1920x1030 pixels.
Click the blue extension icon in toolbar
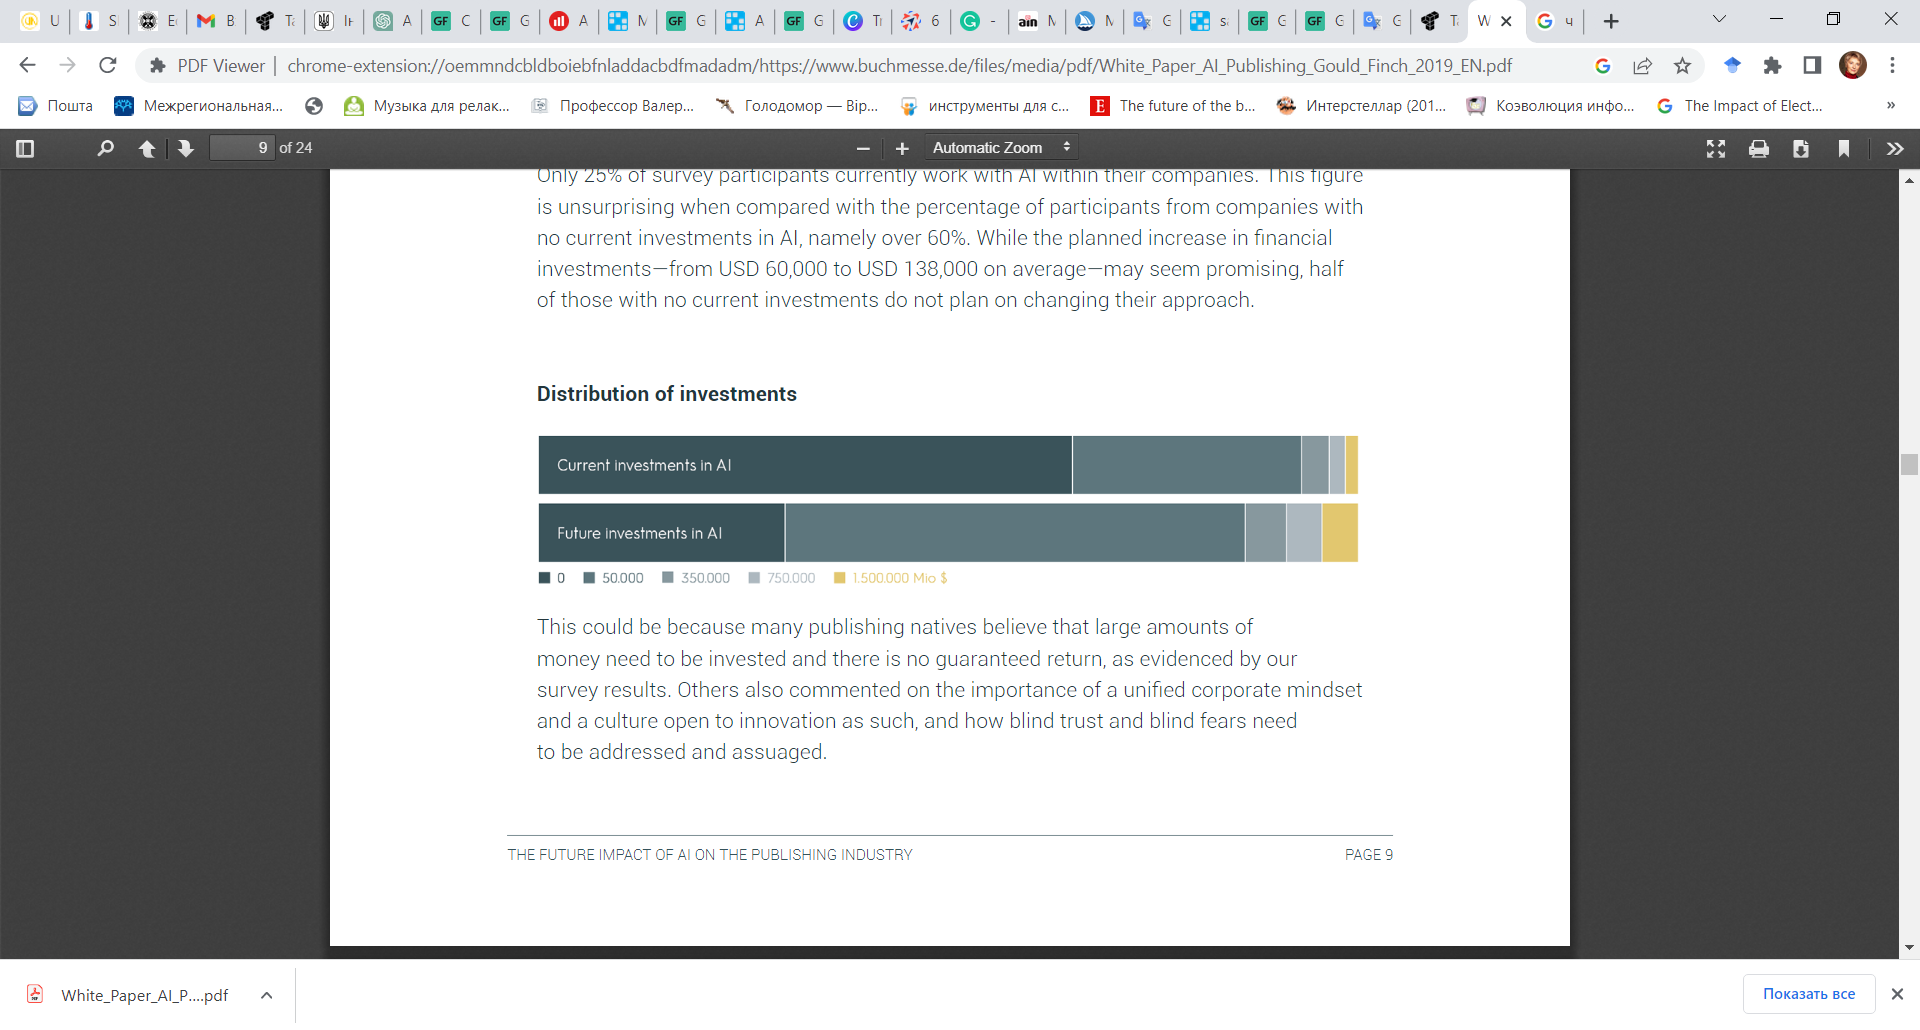click(1732, 65)
